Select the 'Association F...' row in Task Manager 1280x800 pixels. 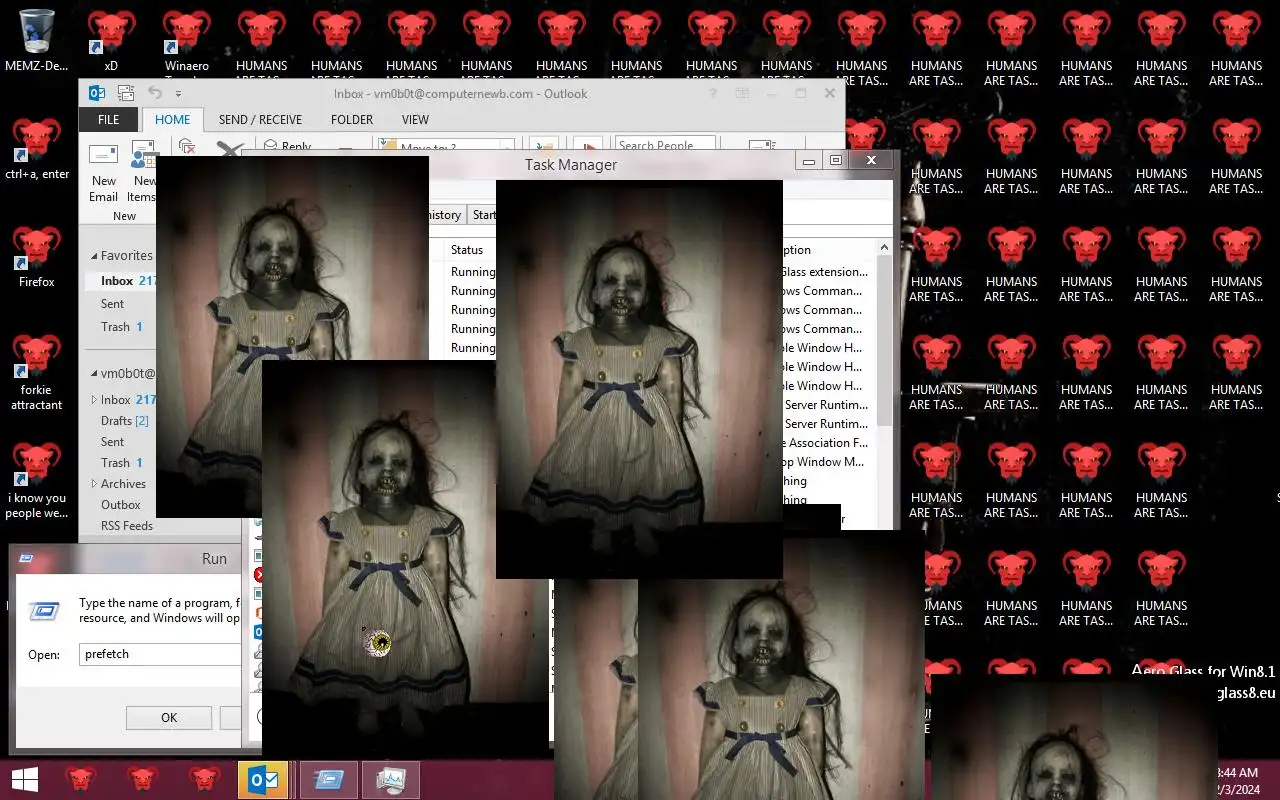826,443
